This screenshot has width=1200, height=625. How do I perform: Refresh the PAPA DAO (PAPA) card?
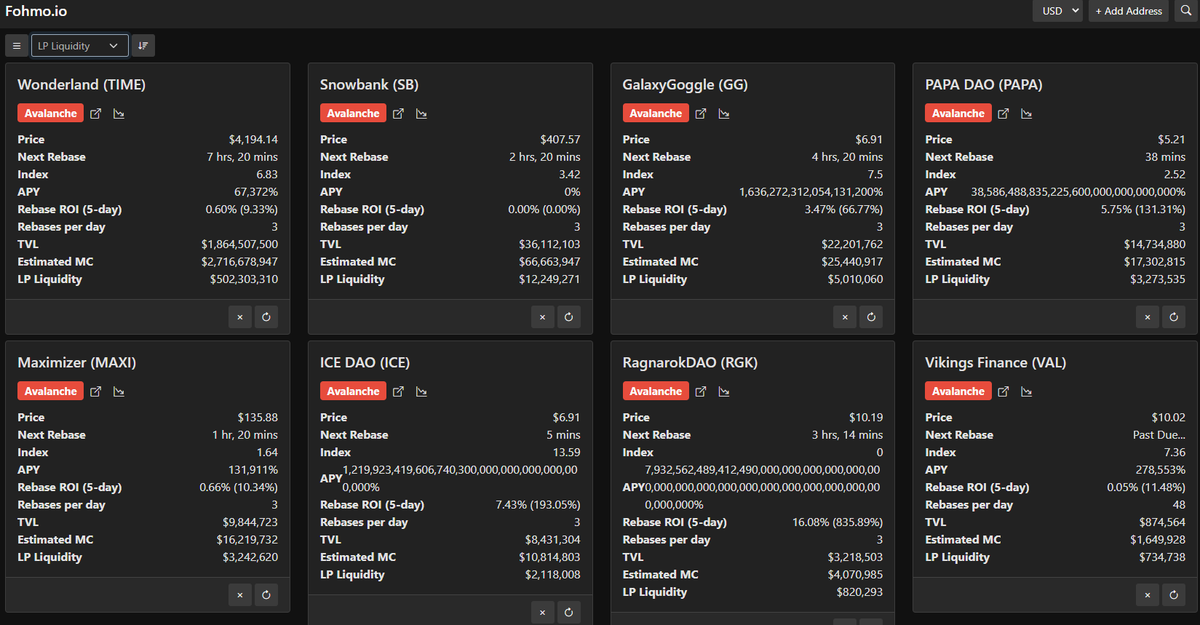click(1174, 317)
